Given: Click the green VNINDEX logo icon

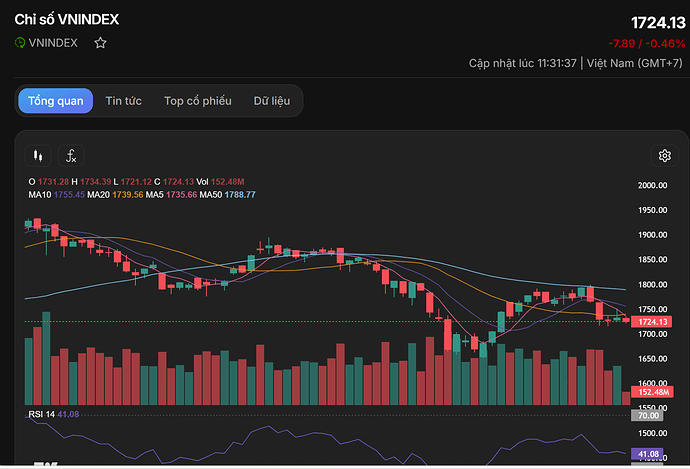Looking at the screenshot, I should click(x=20, y=43).
